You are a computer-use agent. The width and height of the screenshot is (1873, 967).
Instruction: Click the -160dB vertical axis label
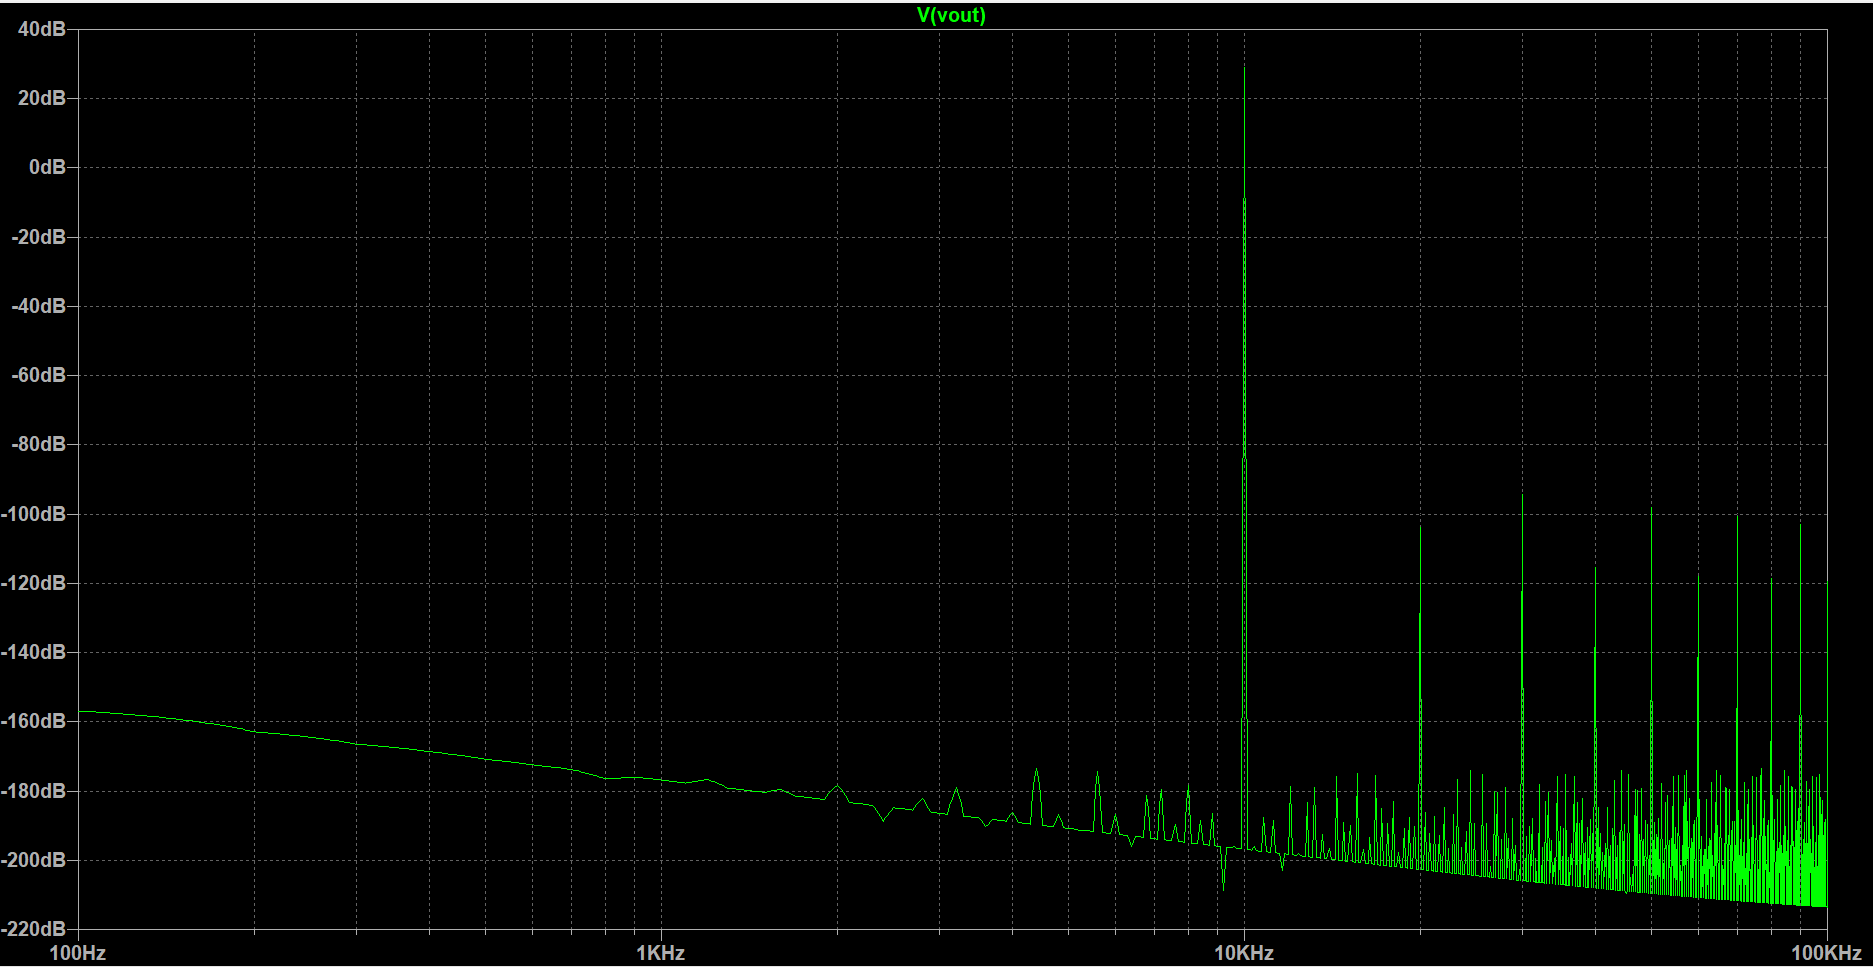34,721
